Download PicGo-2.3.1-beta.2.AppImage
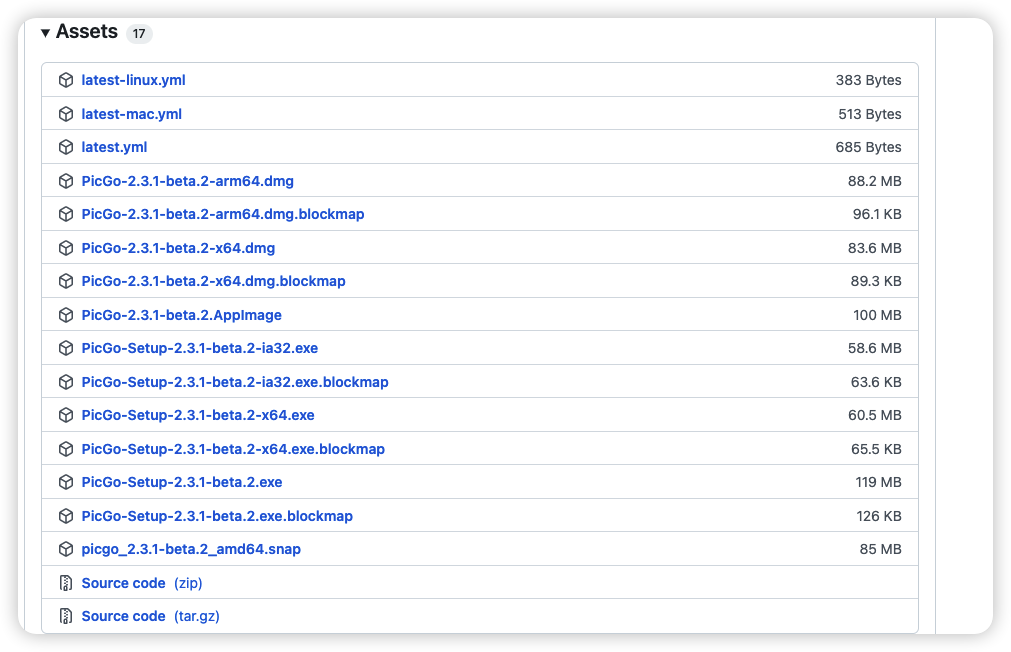The height and width of the screenshot is (652, 1011). point(182,315)
